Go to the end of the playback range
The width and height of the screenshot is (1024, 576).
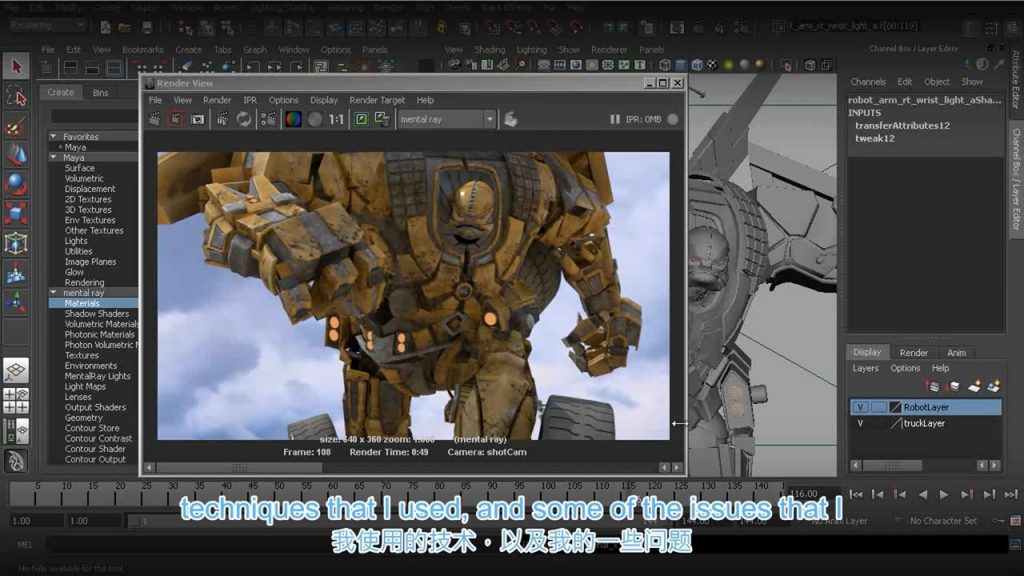1011,494
